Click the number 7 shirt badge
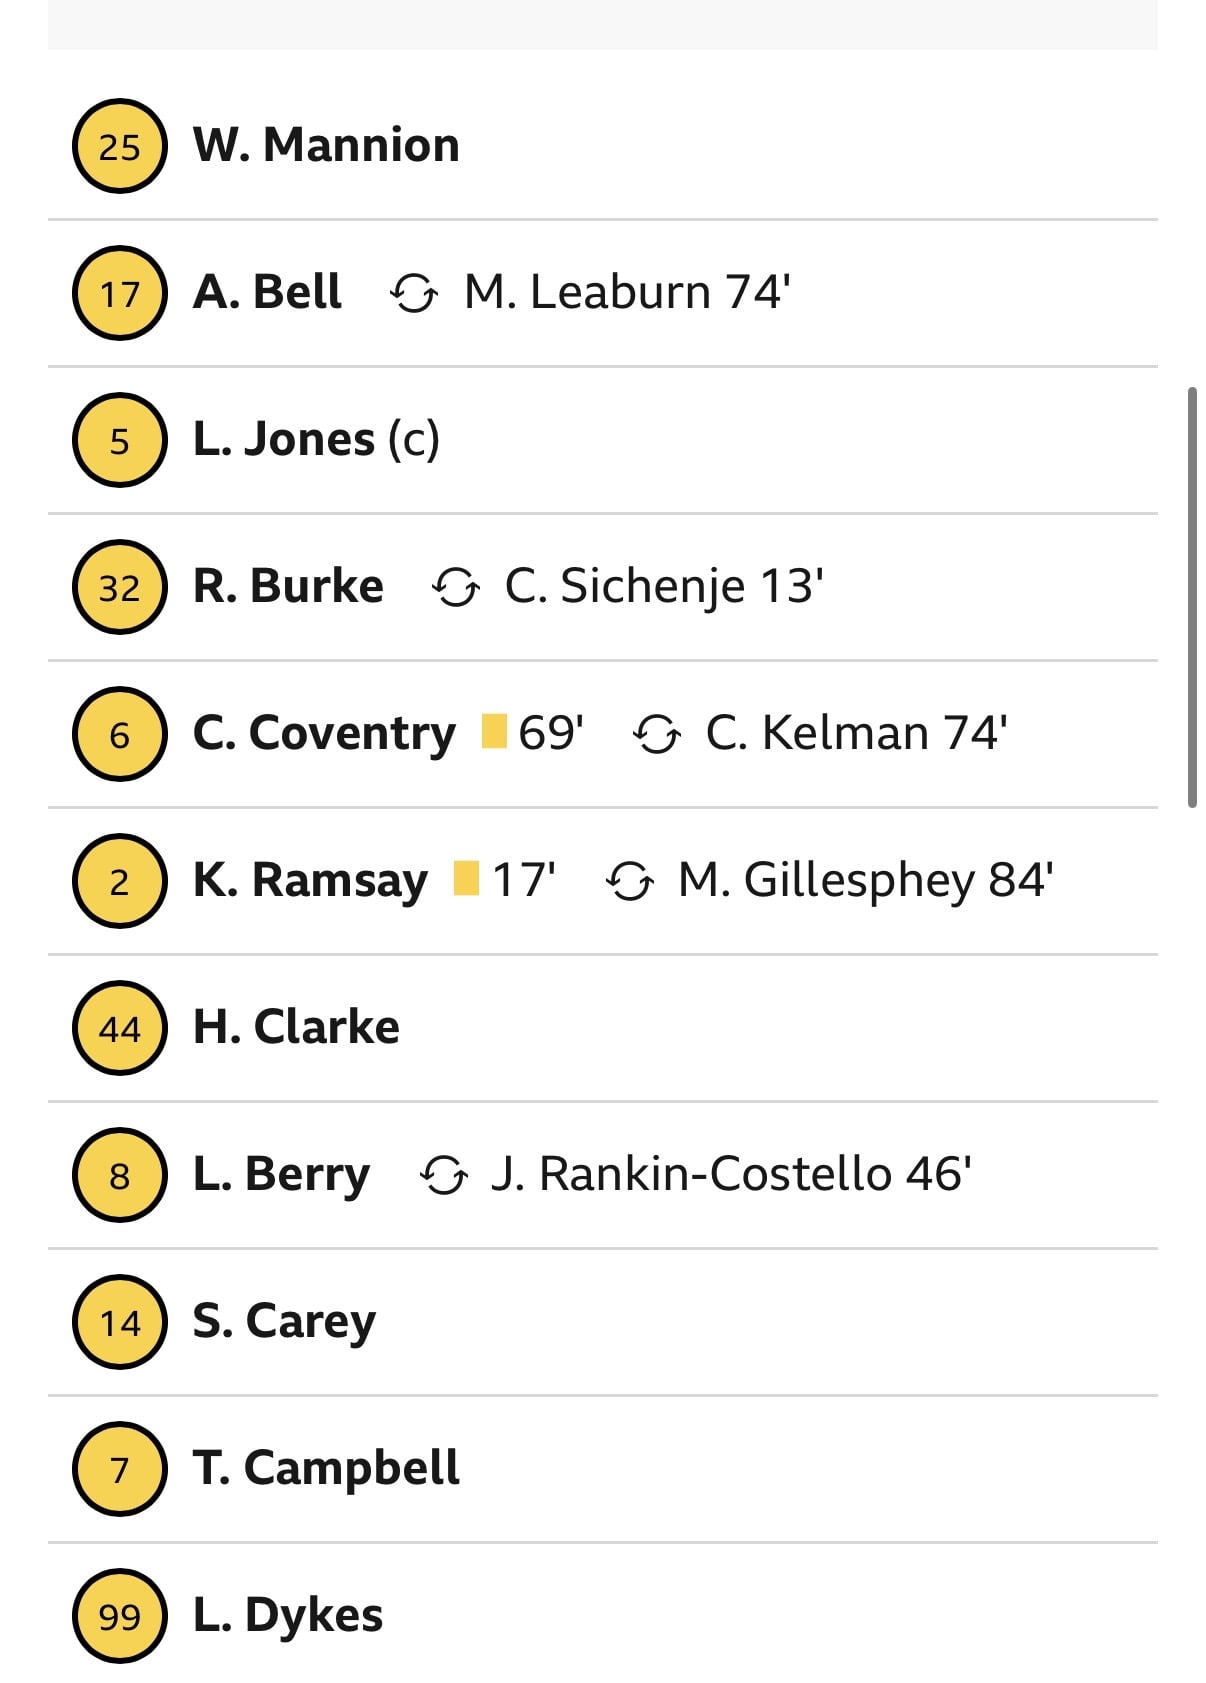1206x1683 pixels. click(x=120, y=1469)
